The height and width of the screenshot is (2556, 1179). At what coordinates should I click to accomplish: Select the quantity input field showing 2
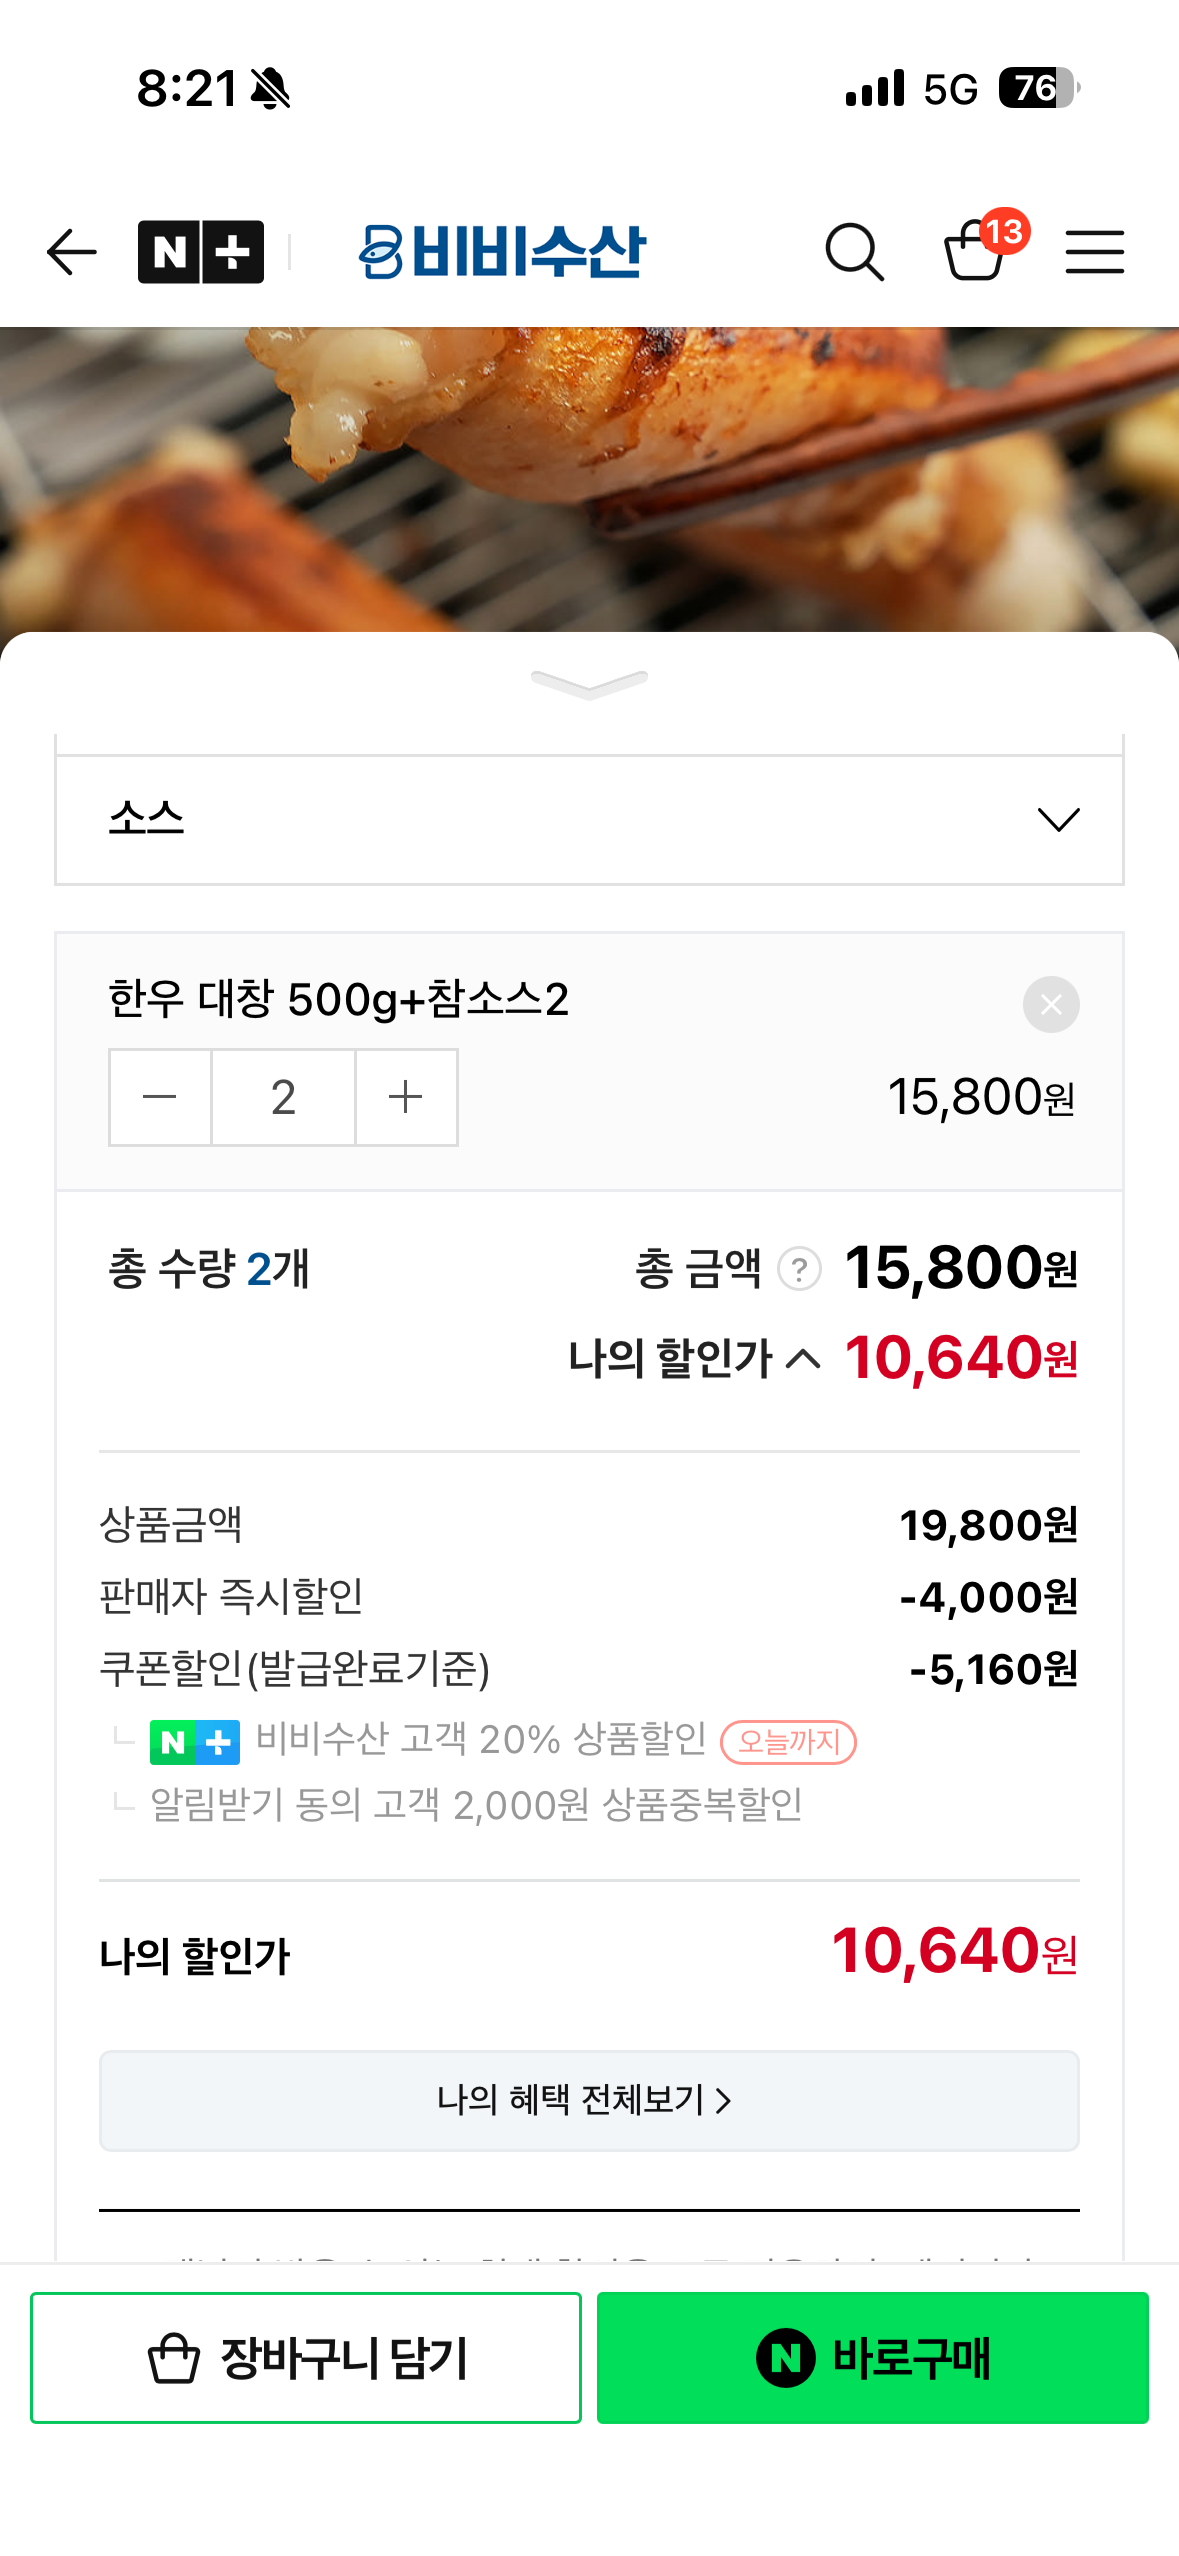click(x=283, y=1097)
